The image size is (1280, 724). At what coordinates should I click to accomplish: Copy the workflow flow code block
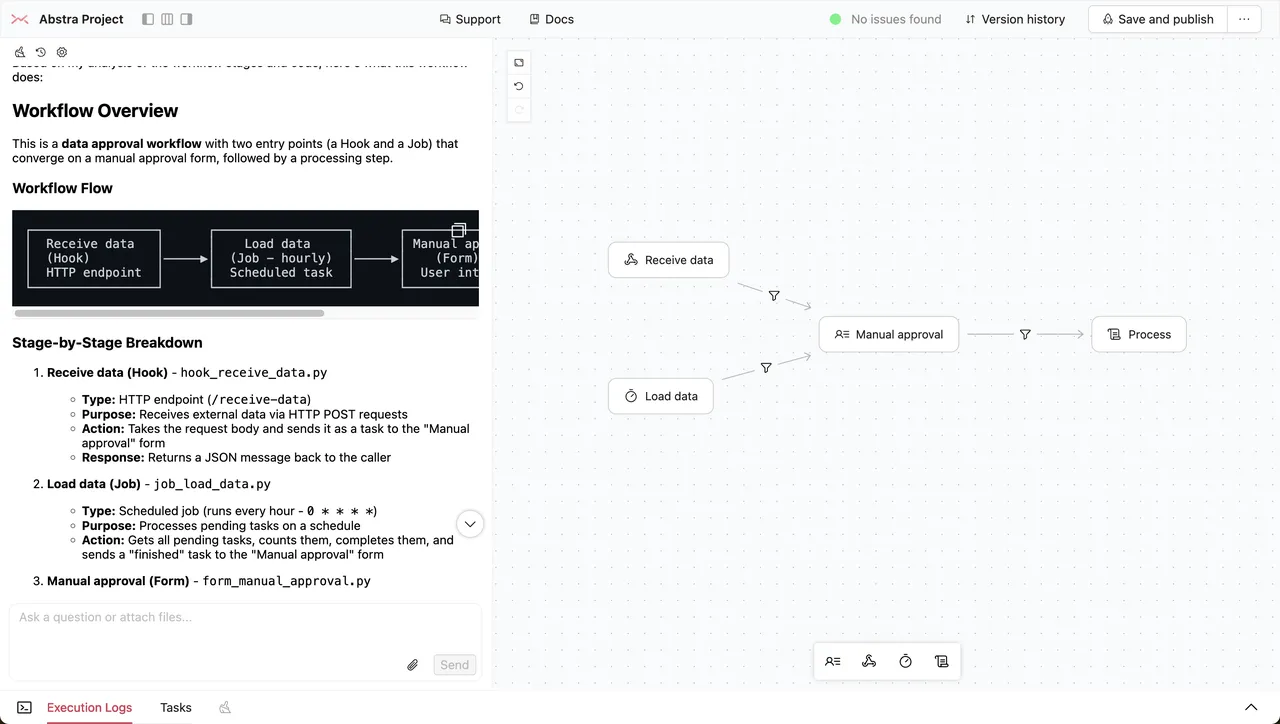459,230
